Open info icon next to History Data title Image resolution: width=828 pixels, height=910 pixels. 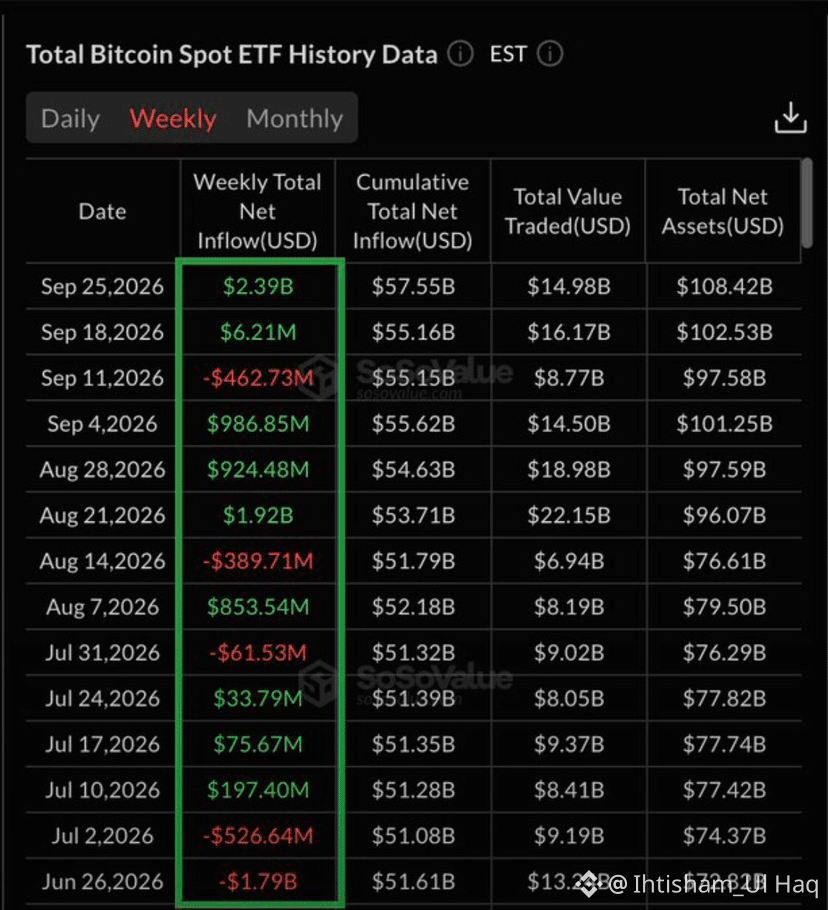click(460, 54)
